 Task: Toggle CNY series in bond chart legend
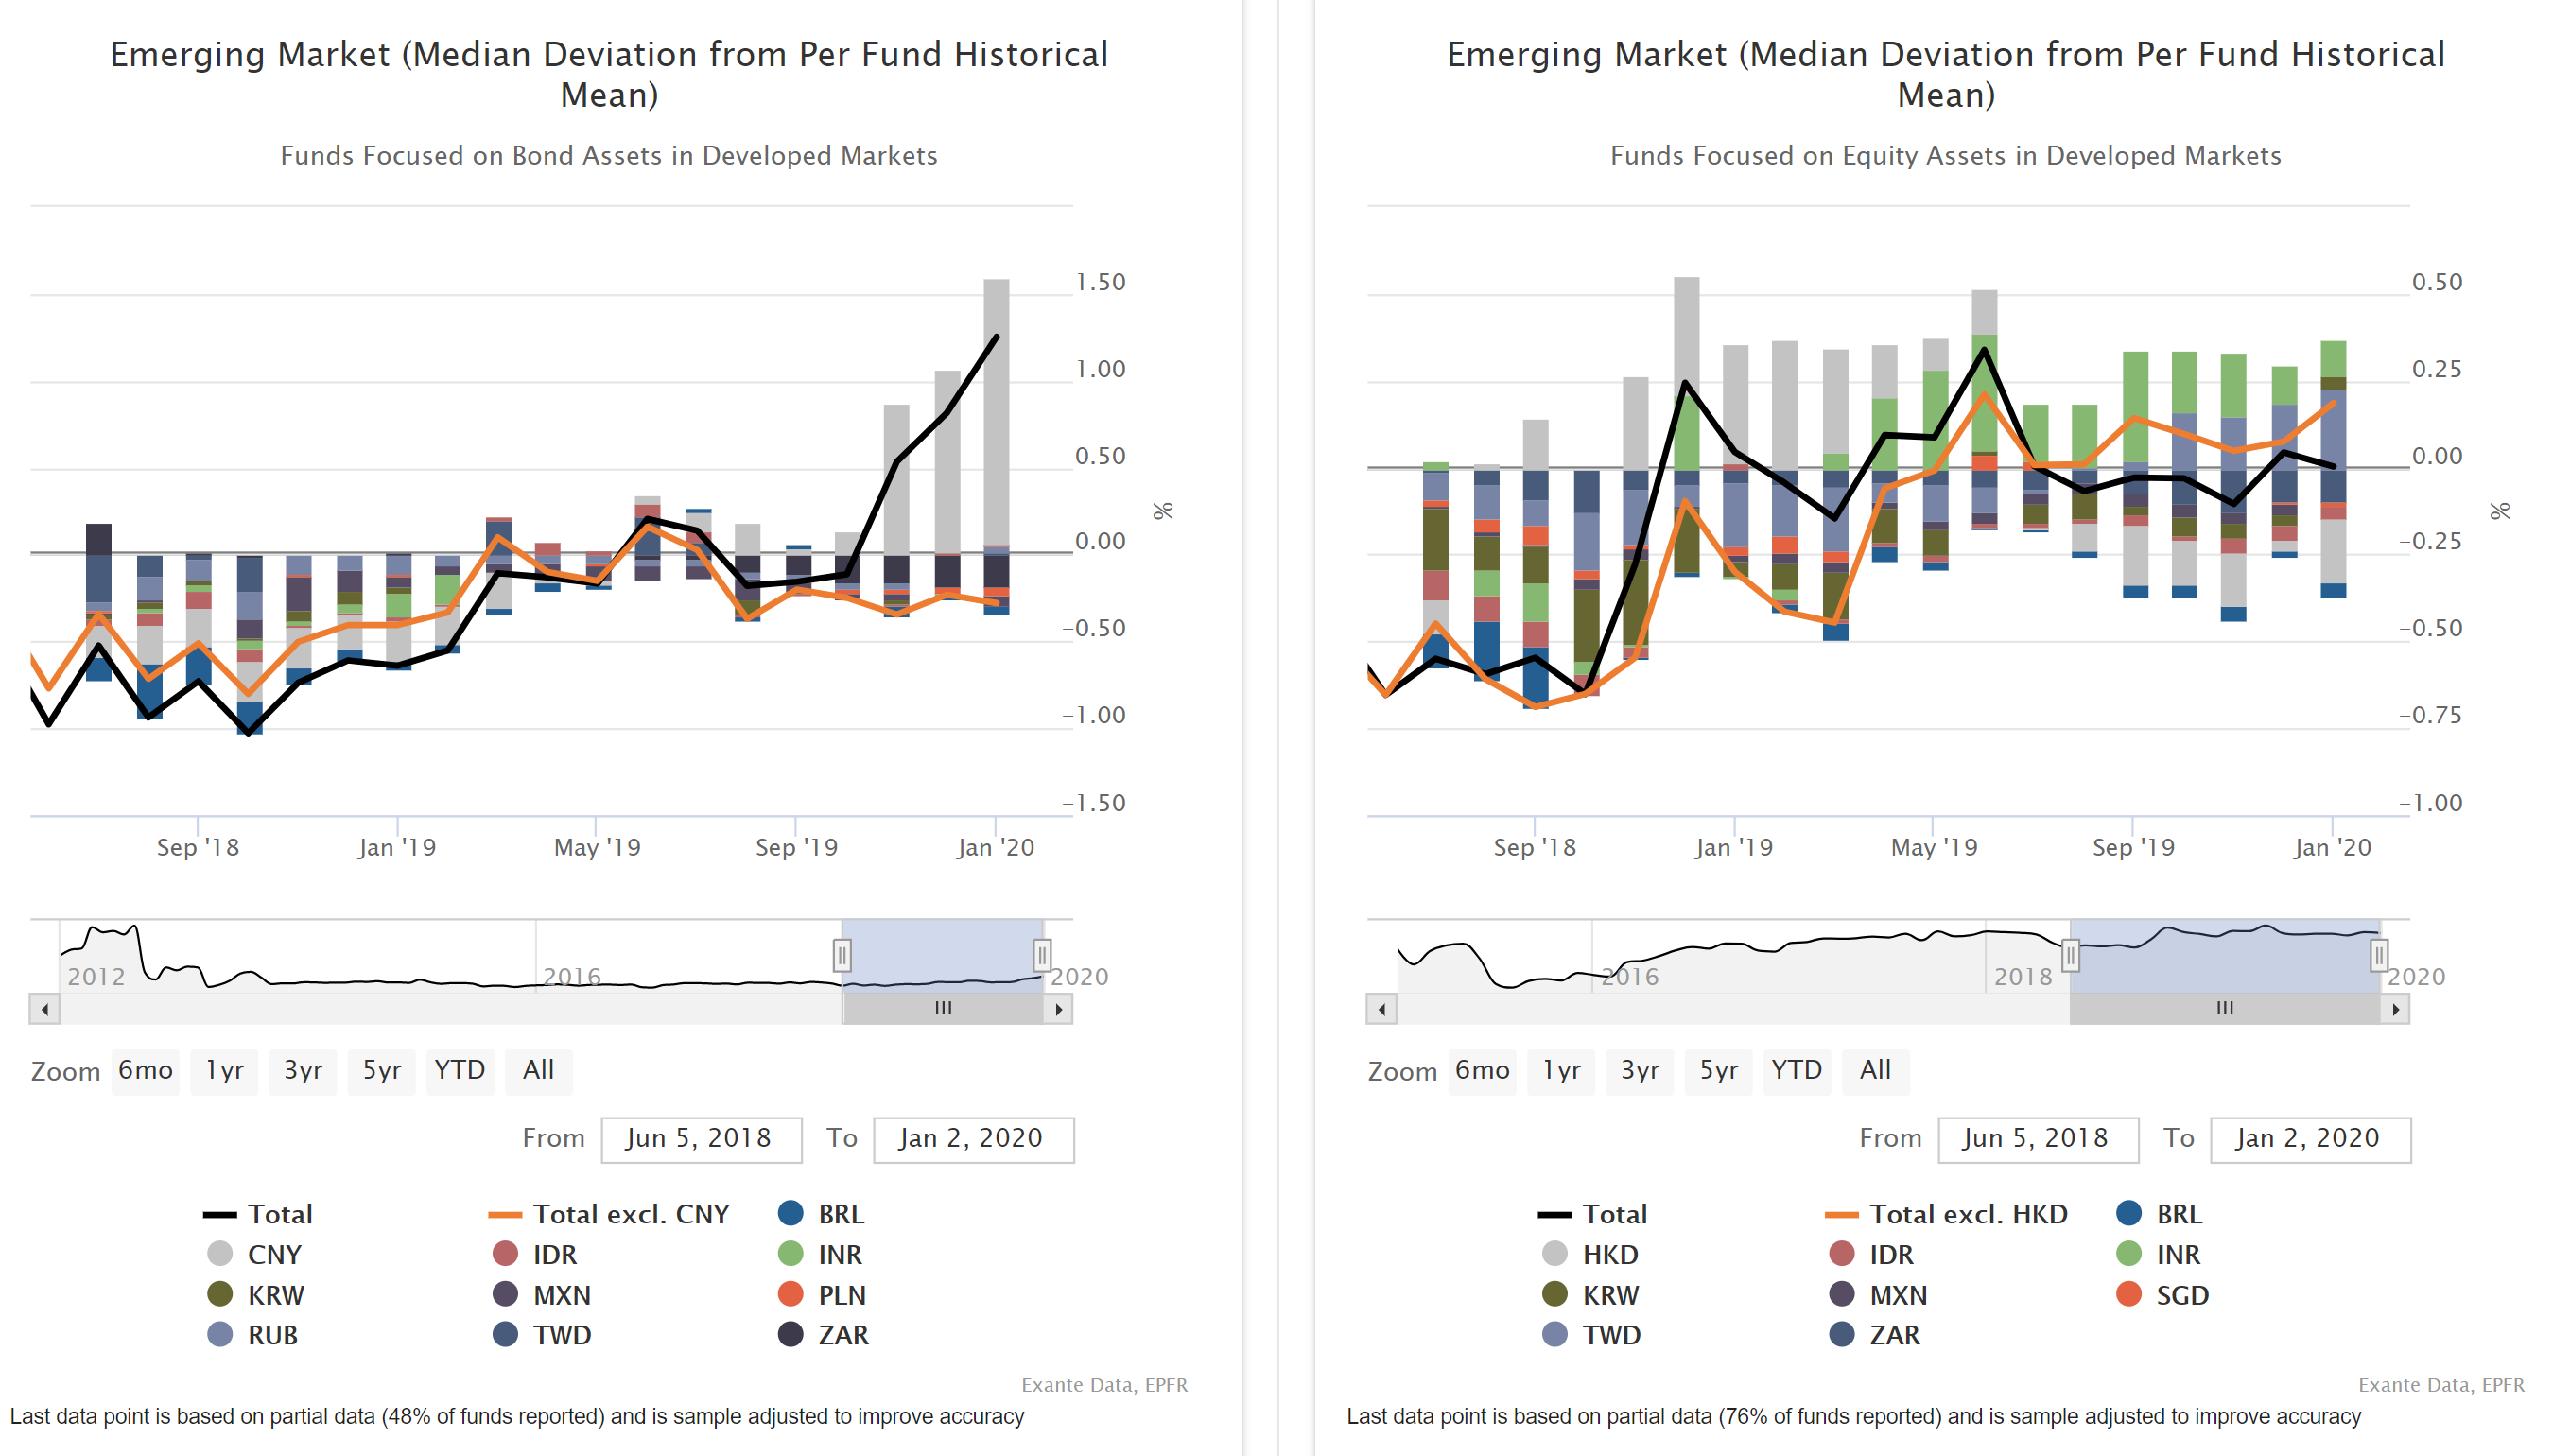coord(273,1254)
